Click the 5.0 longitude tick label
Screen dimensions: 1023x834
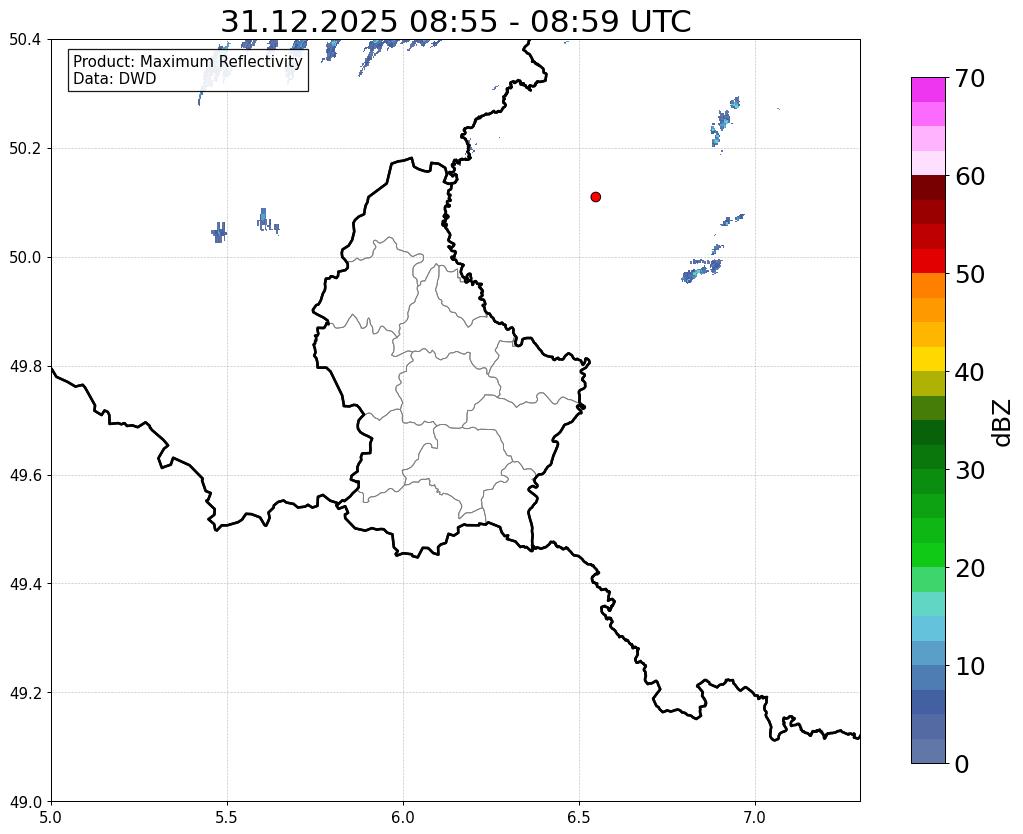point(51,817)
